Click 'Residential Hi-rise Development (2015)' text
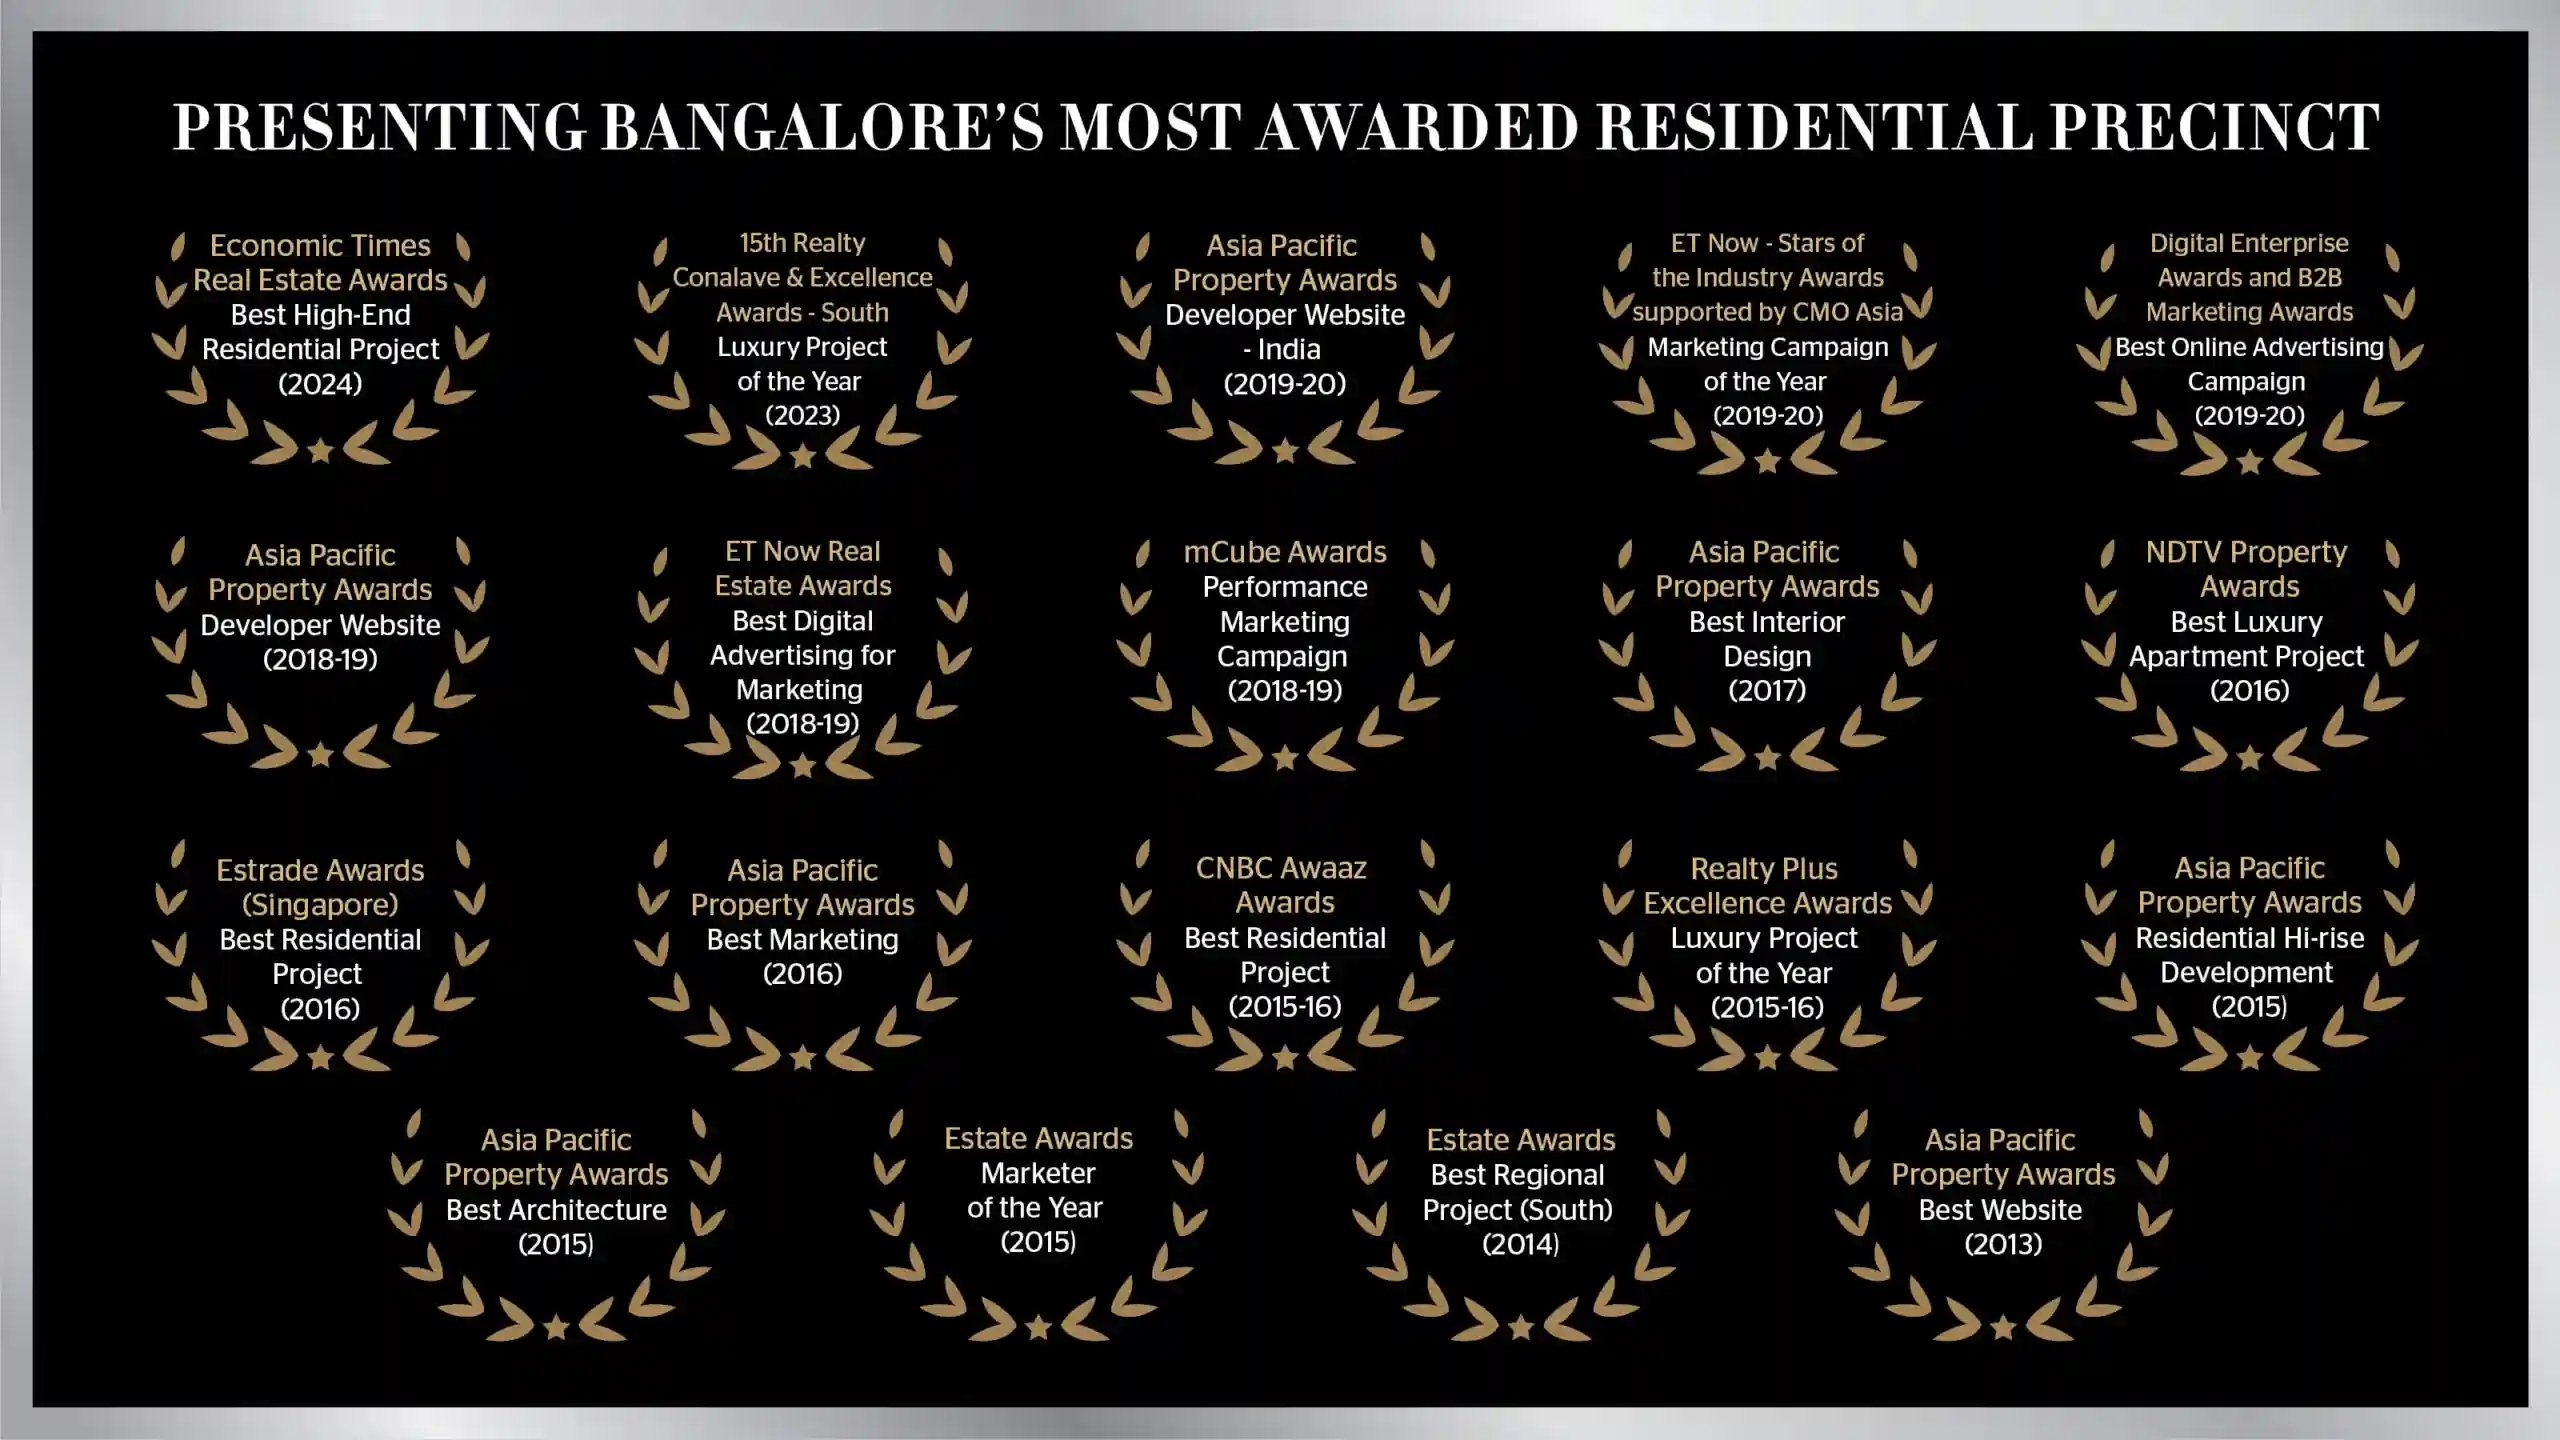Image resolution: width=2560 pixels, height=1440 pixels. pos(2249,972)
